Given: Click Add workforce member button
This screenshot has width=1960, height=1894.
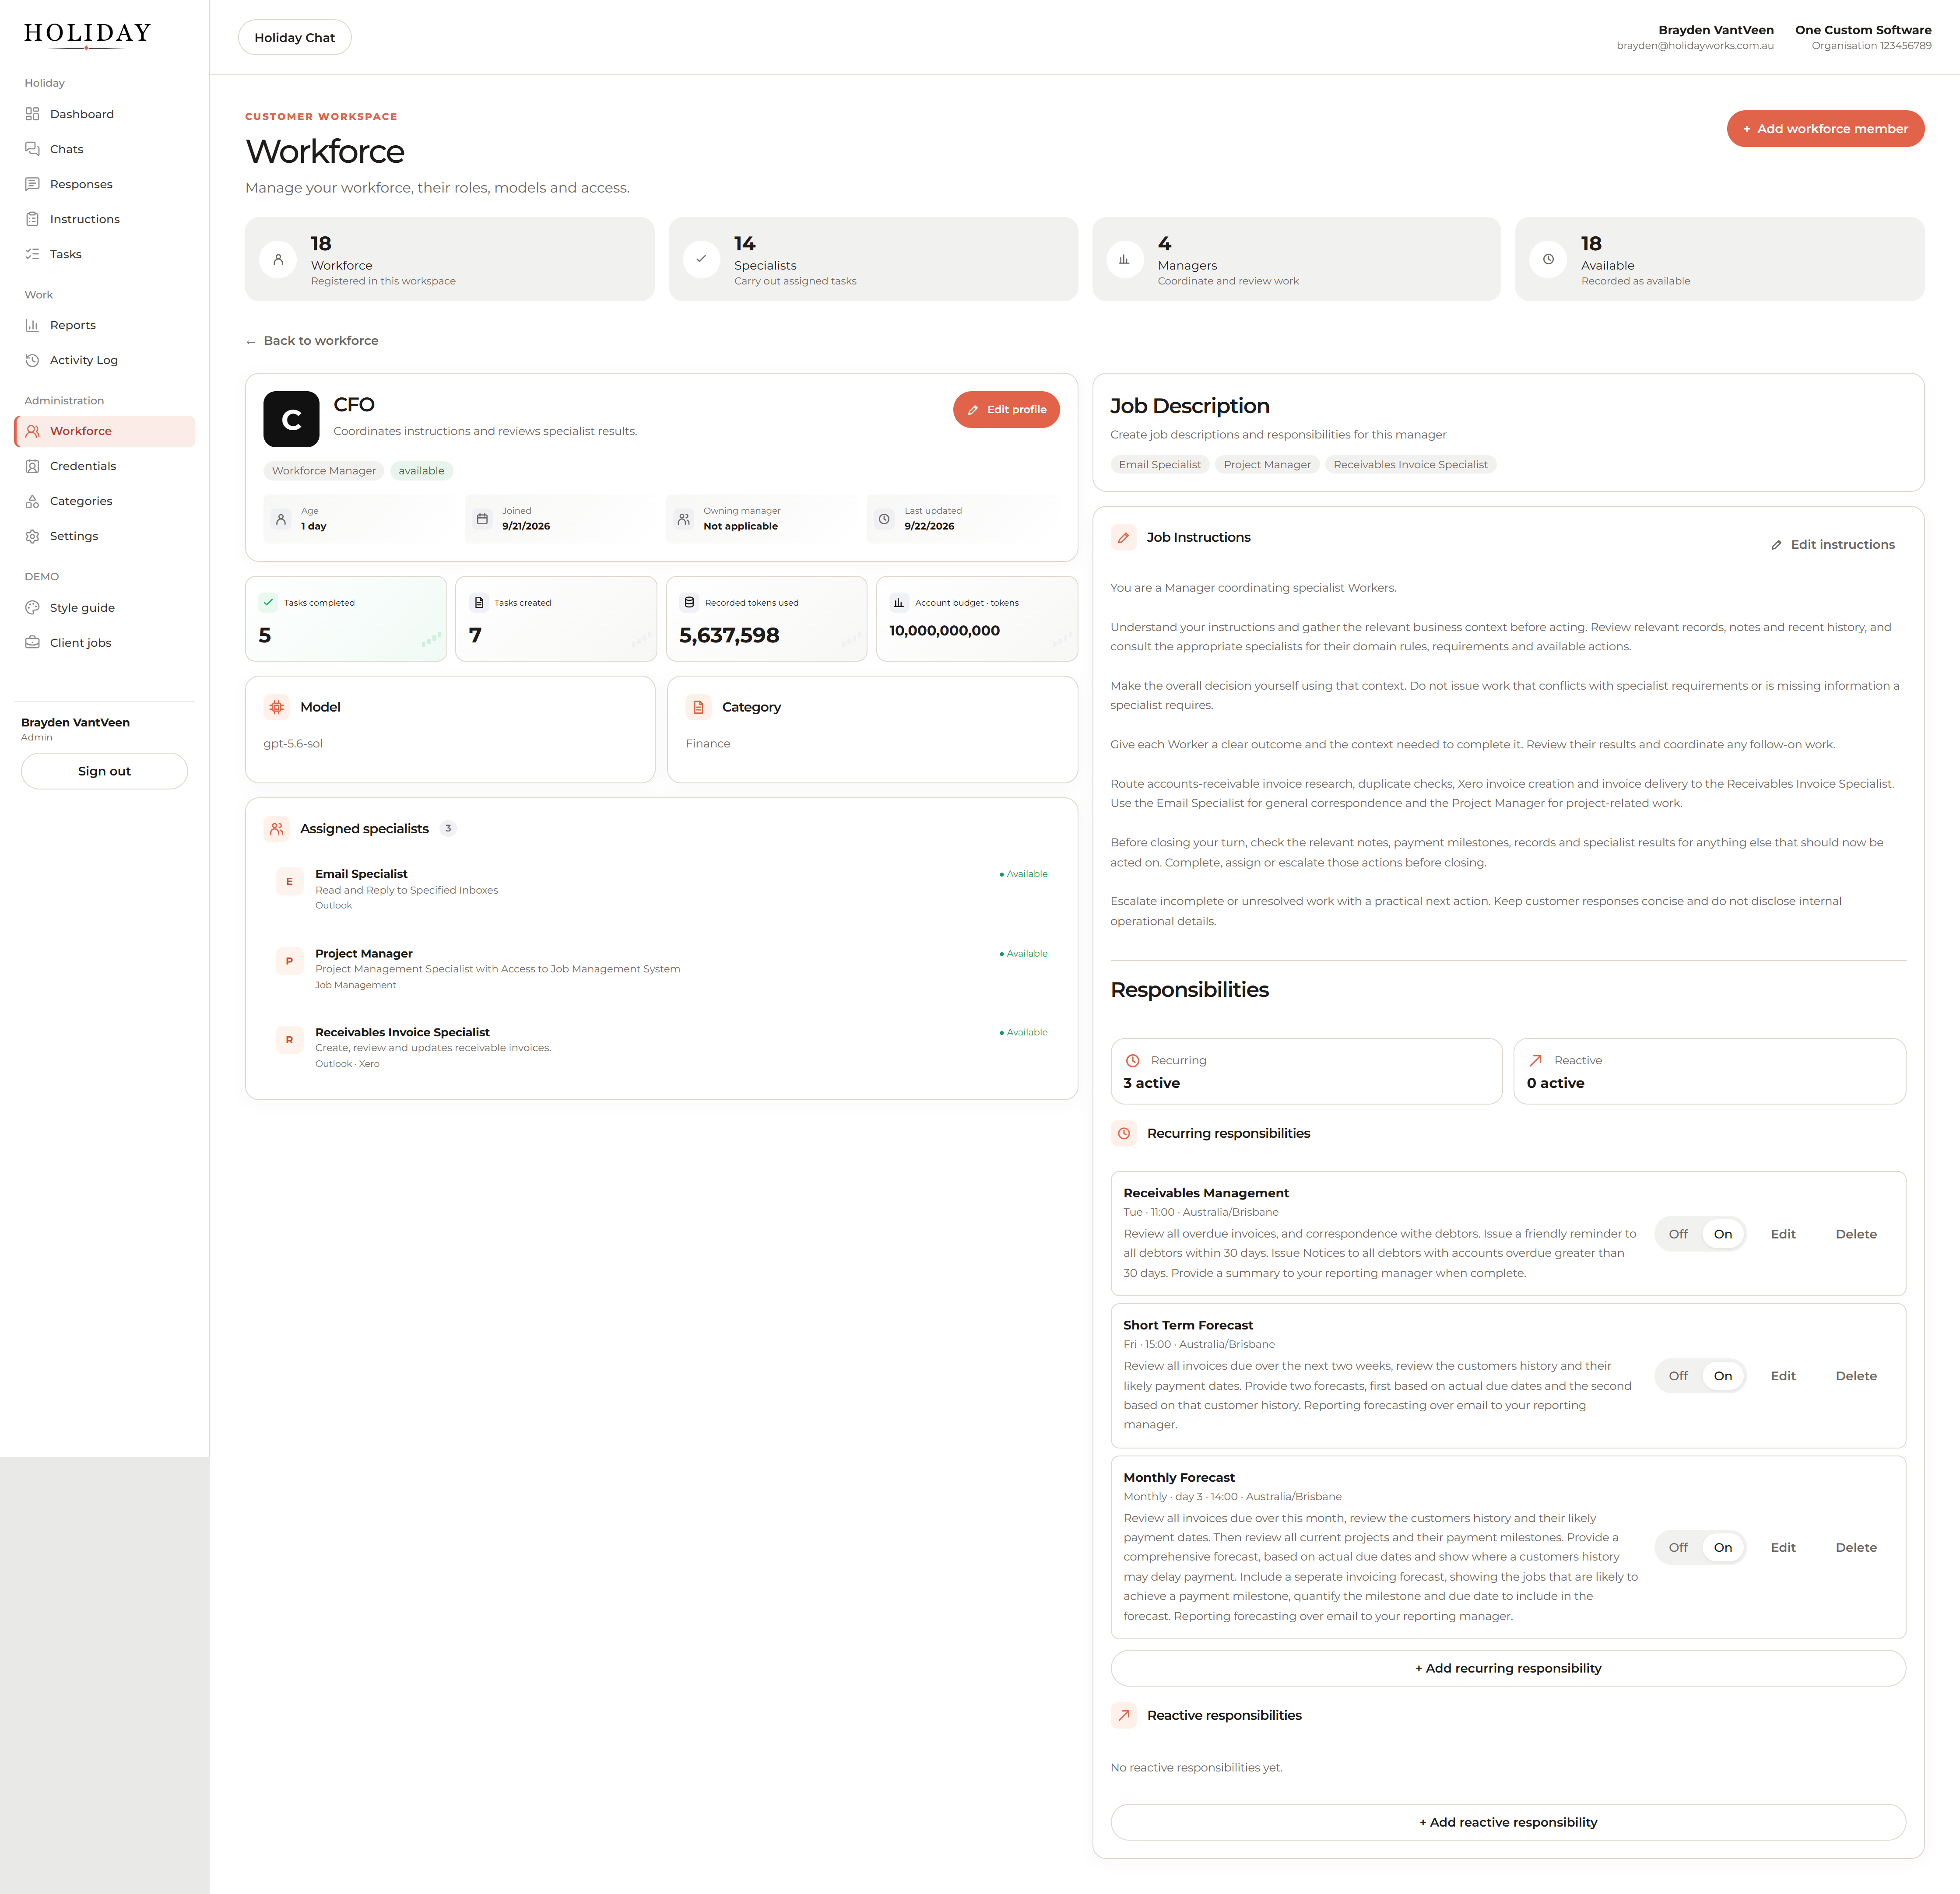Looking at the screenshot, I should (1825, 129).
